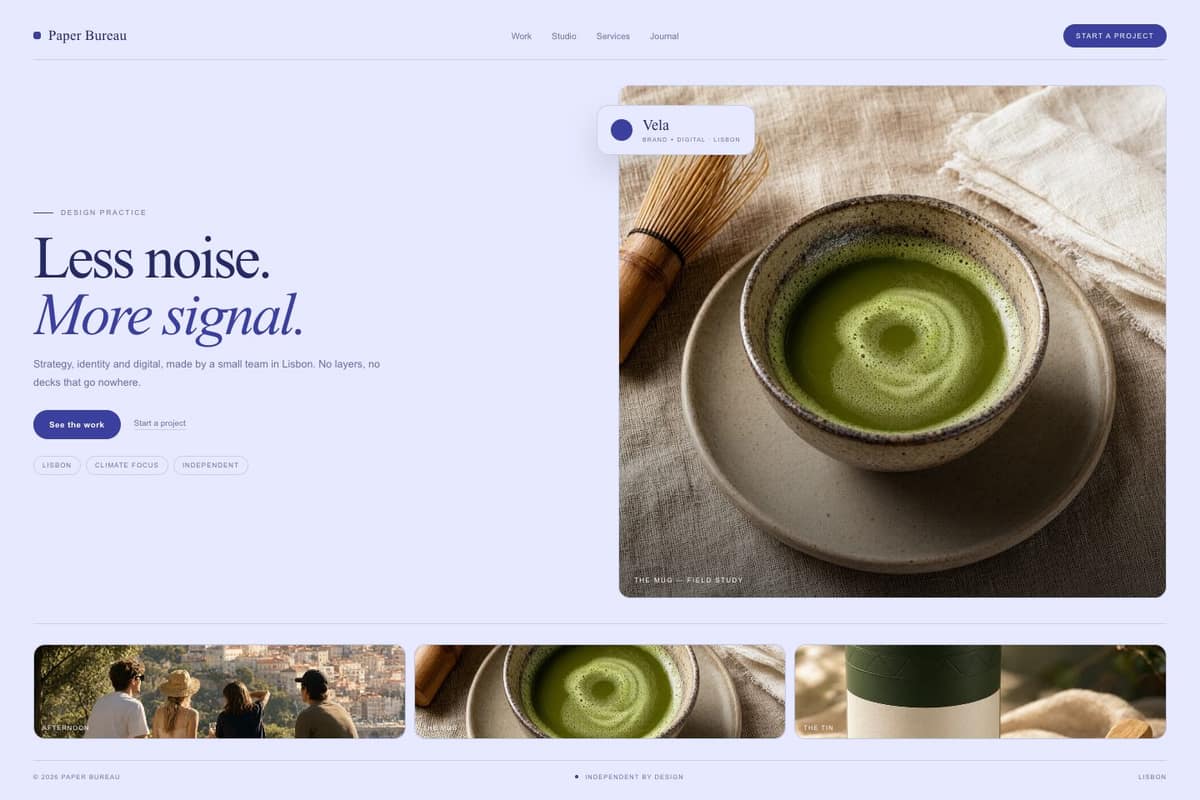Click the blue circle icon beside Vela

click(622, 130)
